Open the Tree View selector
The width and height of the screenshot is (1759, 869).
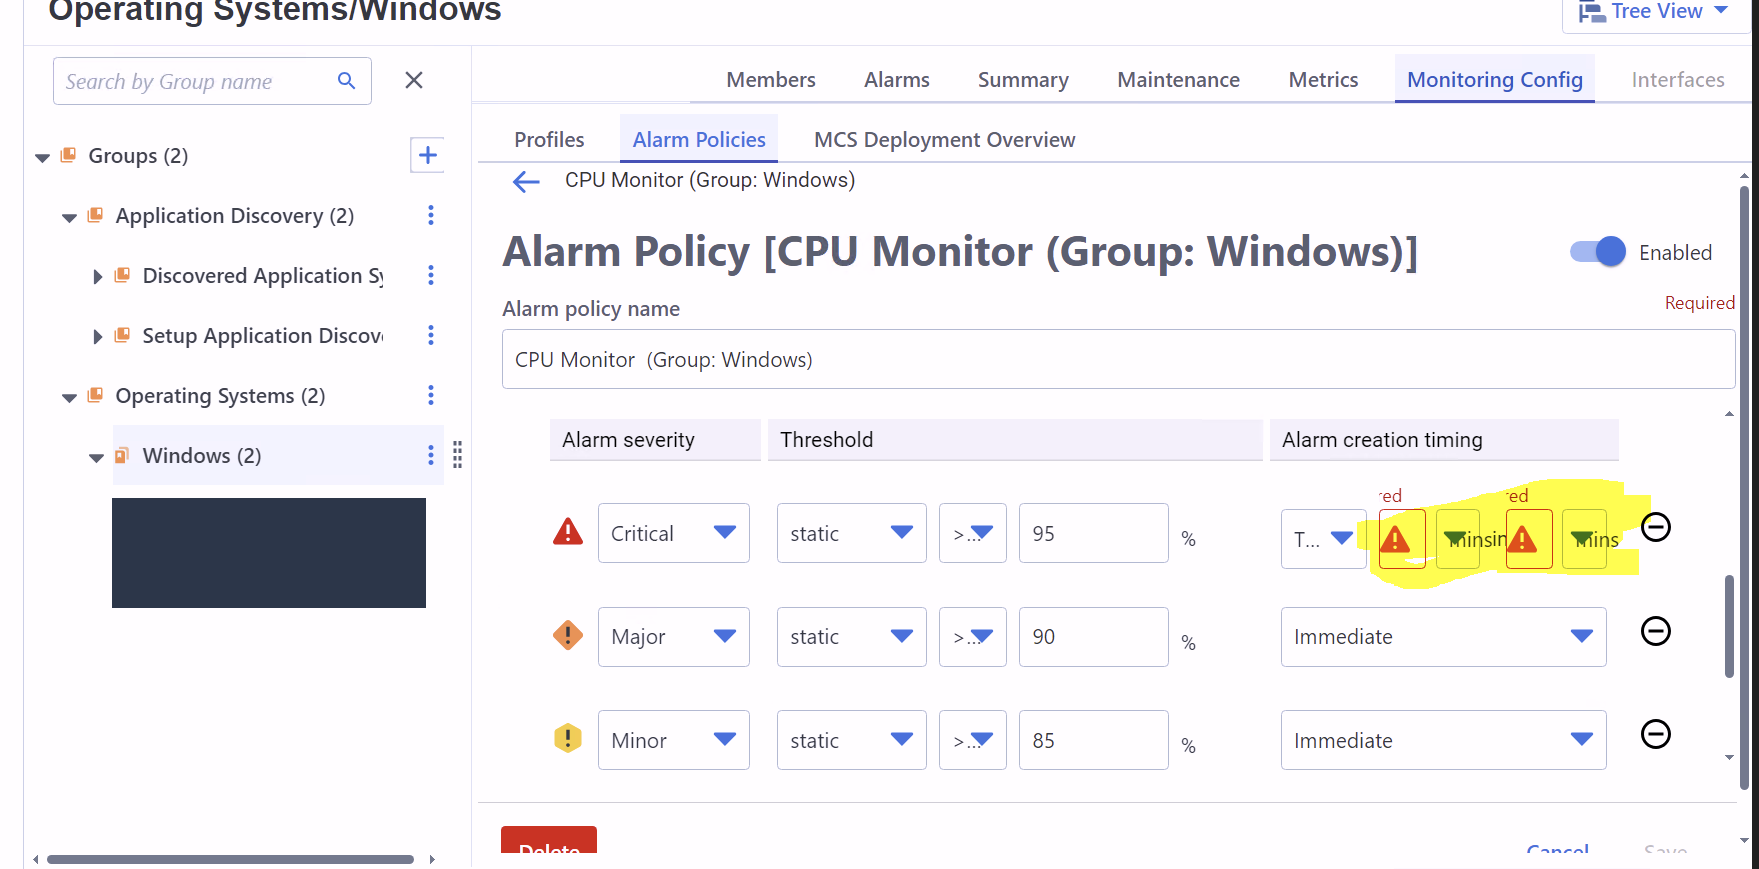tap(1655, 12)
